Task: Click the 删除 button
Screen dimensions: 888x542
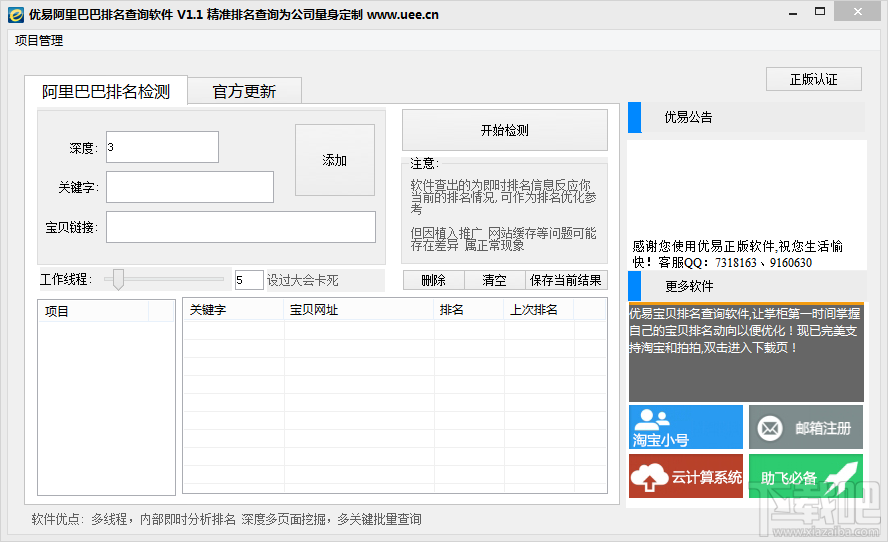Action: tap(434, 280)
